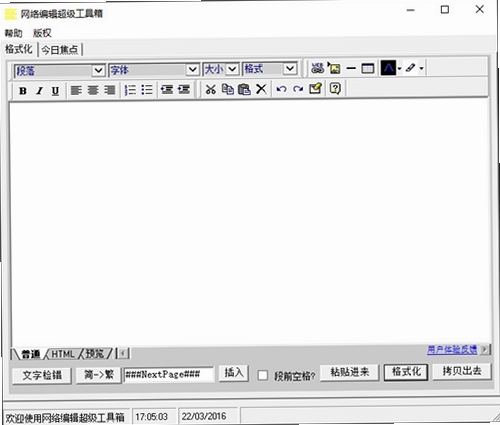Click the 文字检错 button
Viewport: 500px width, 425px height.
point(42,375)
